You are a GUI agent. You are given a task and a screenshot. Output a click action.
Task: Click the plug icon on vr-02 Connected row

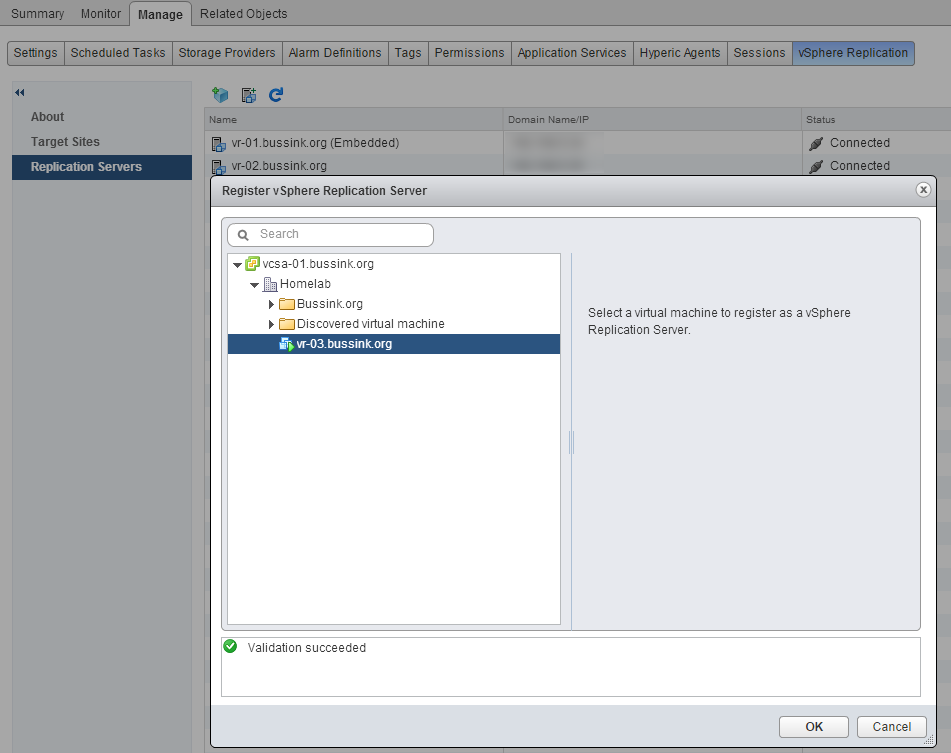[x=816, y=166]
